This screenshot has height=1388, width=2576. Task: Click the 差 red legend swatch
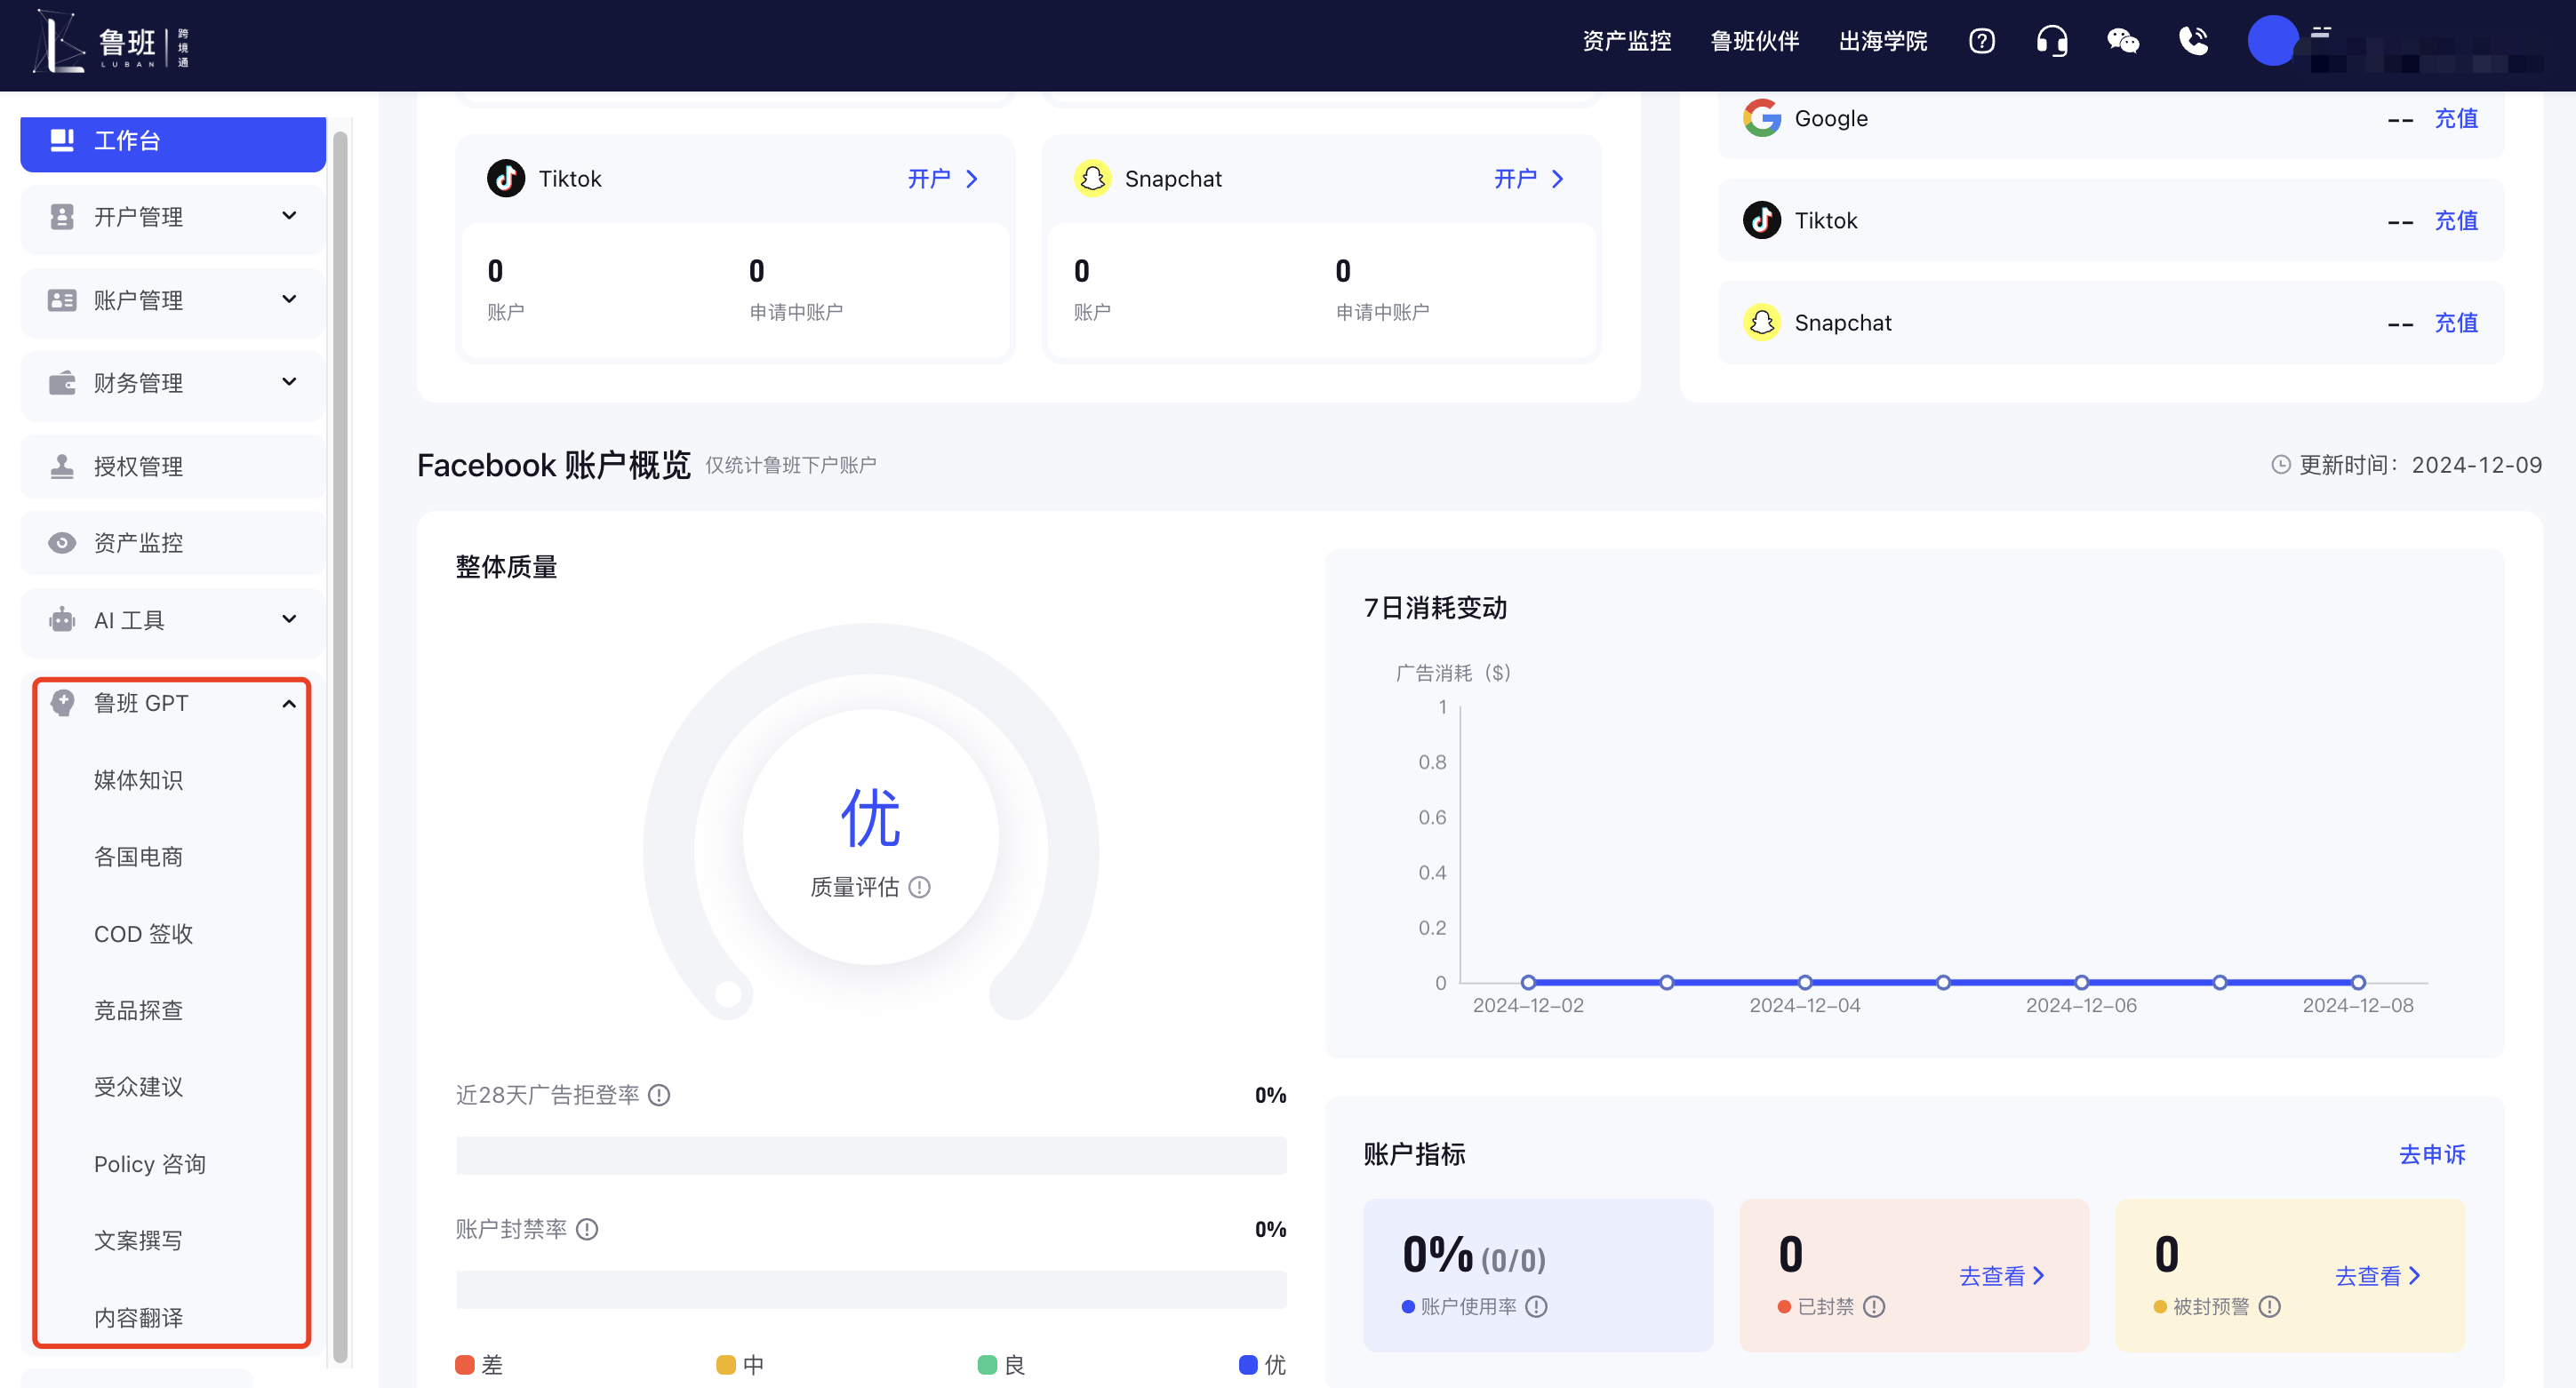pyautogui.click(x=464, y=1365)
